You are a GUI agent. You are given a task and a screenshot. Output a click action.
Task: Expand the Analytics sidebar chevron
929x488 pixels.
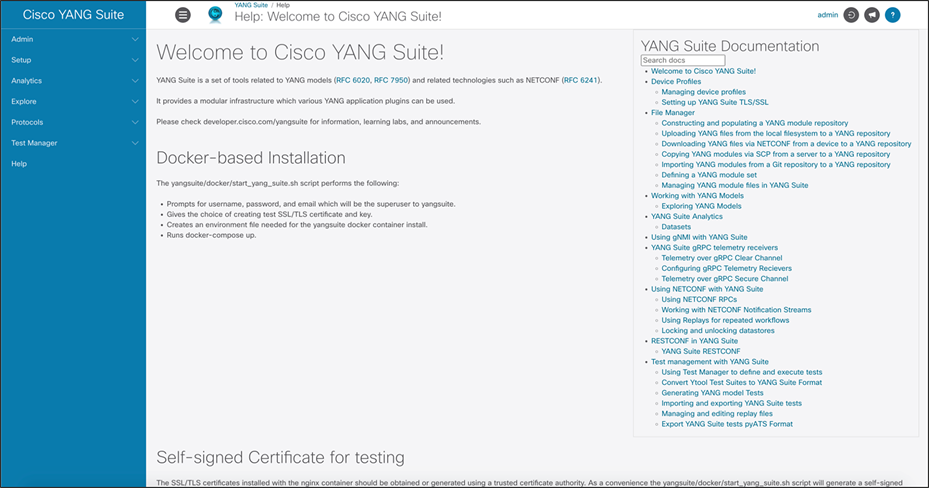click(x=135, y=81)
